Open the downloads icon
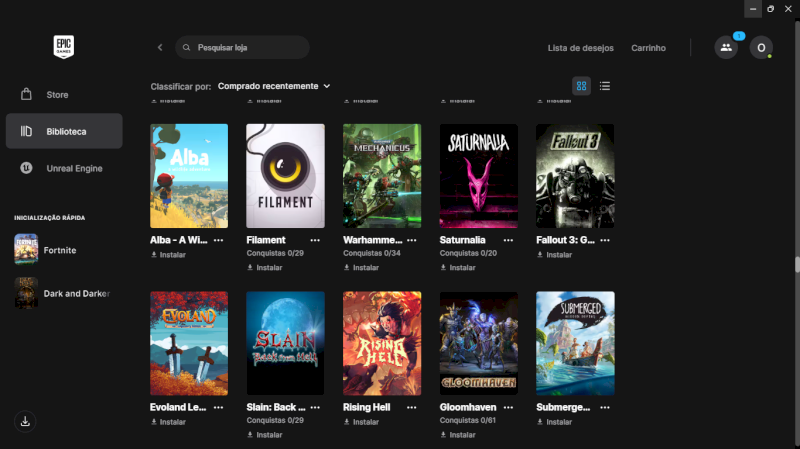The width and height of the screenshot is (800, 449). point(25,421)
